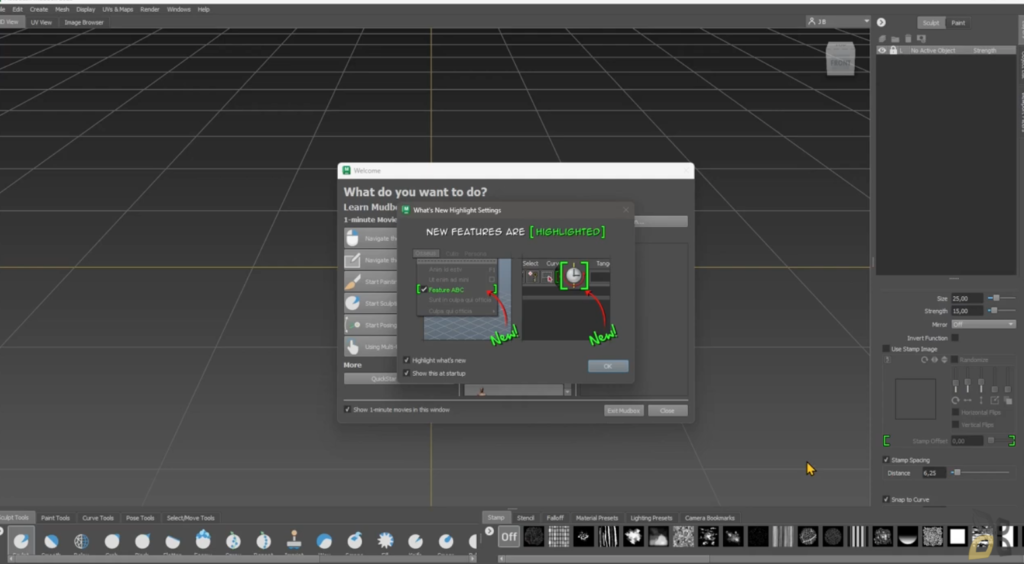The height and width of the screenshot is (564, 1024).
Task: Click the Navigate mouse icon in Welcome window
Action: (x=353, y=238)
